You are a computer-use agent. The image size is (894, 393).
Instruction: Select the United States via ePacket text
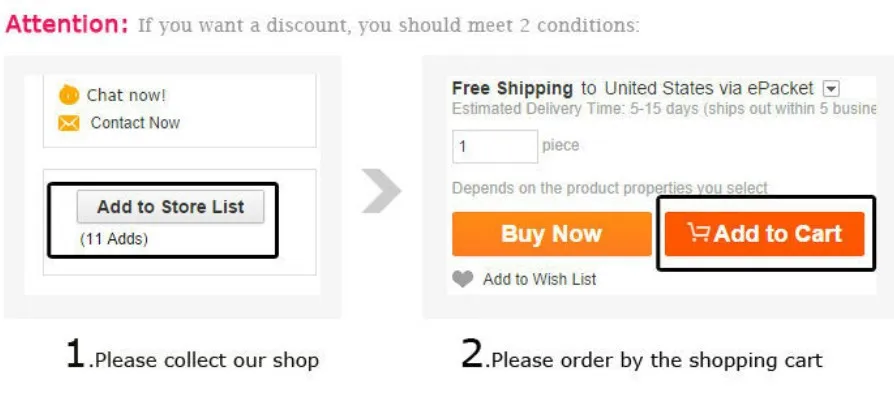(709, 88)
